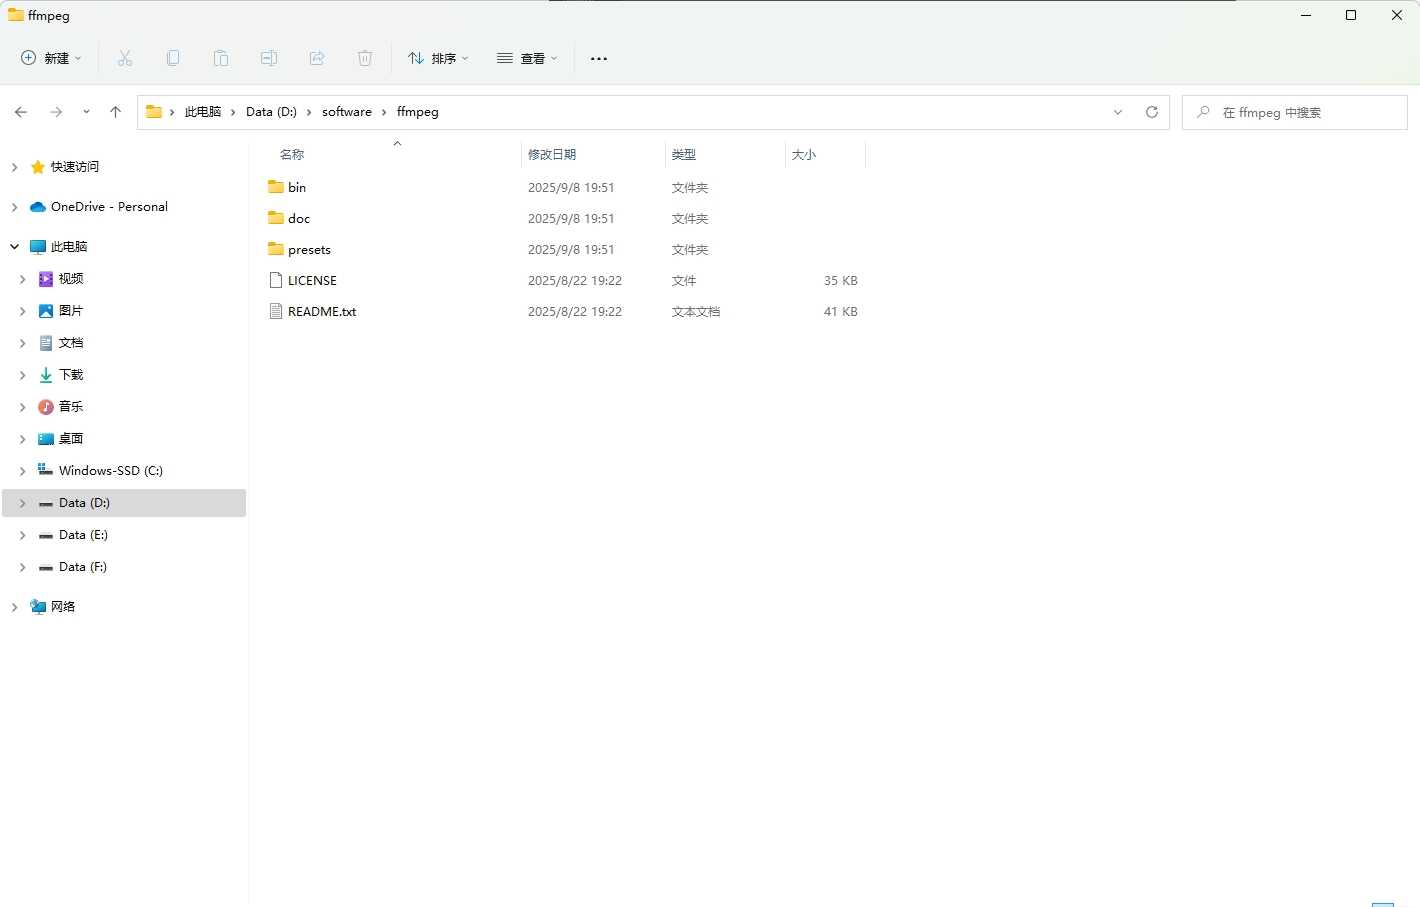The image size is (1420, 907).
Task: Click the Share icon in toolbar
Action: (317, 58)
